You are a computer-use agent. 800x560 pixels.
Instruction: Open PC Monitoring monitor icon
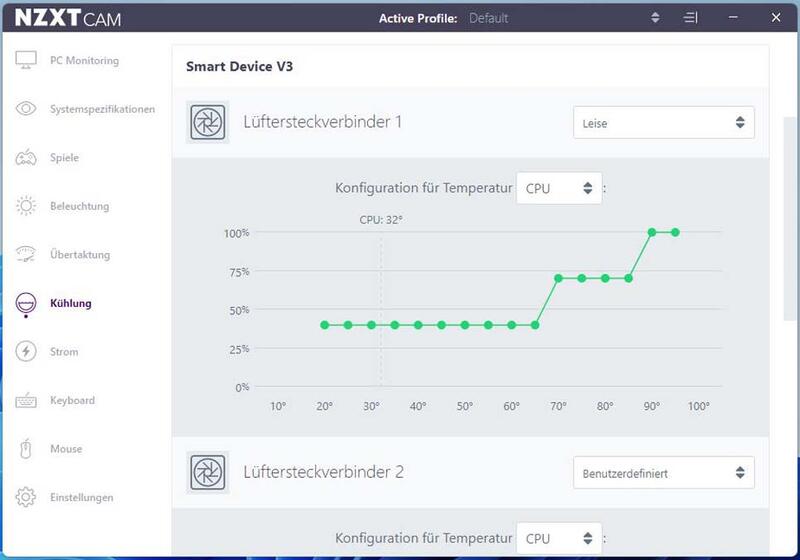(26, 60)
